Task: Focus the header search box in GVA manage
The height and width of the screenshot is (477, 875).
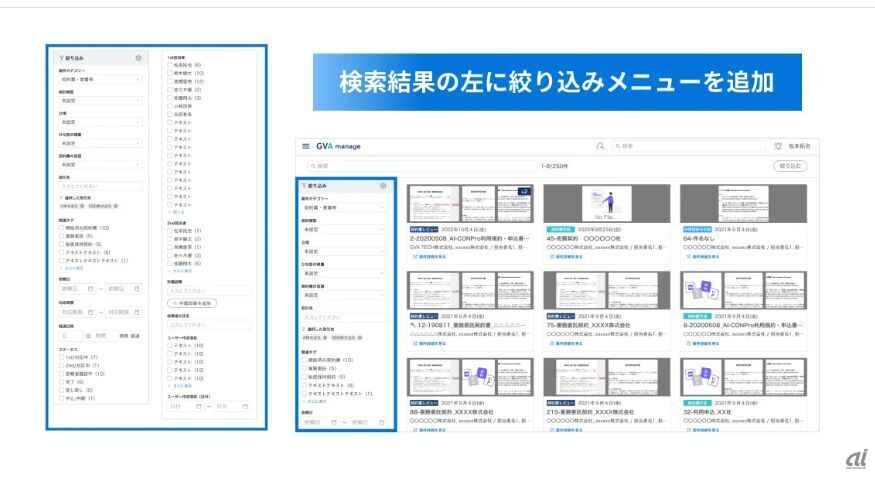Action: pyautogui.click(x=688, y=146)
